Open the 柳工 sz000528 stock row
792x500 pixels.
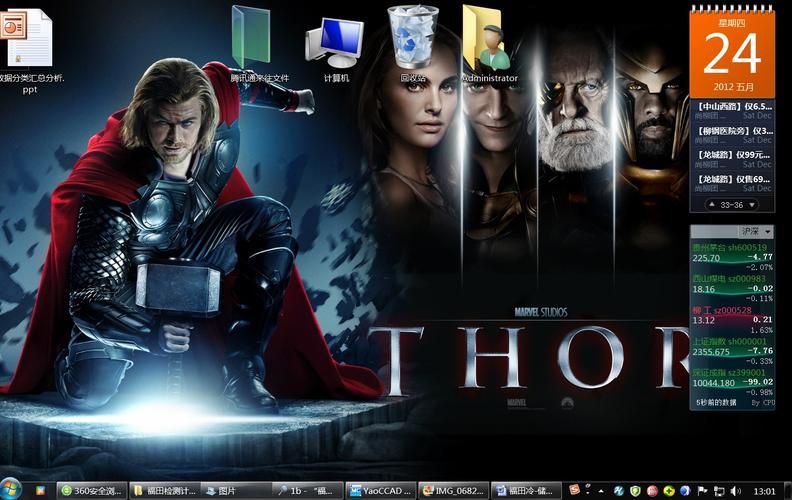732,319
